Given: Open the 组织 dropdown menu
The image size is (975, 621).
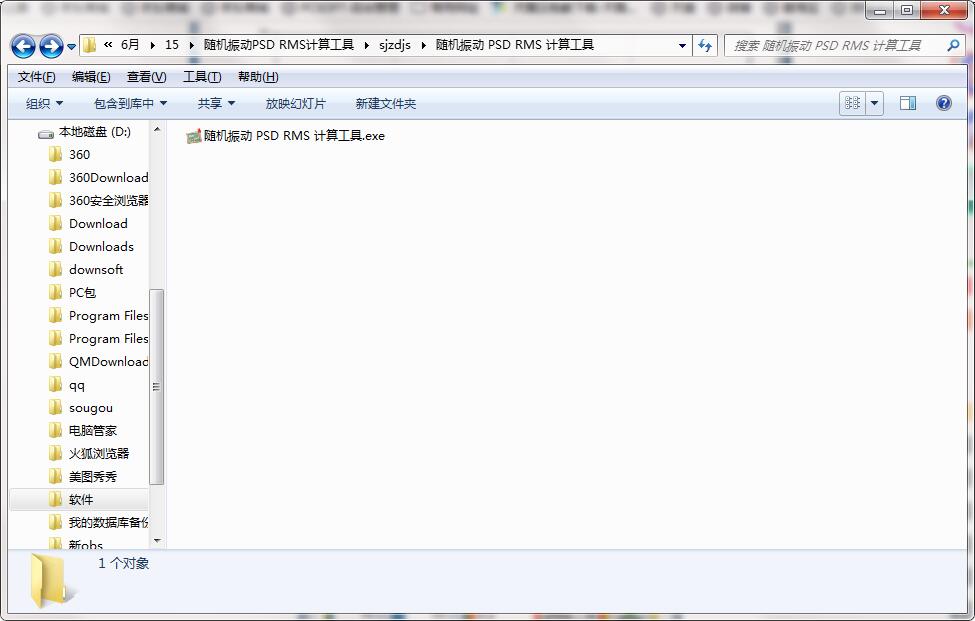Looking at the screenshot, I should pyautogui.click(x=42, y=103).
